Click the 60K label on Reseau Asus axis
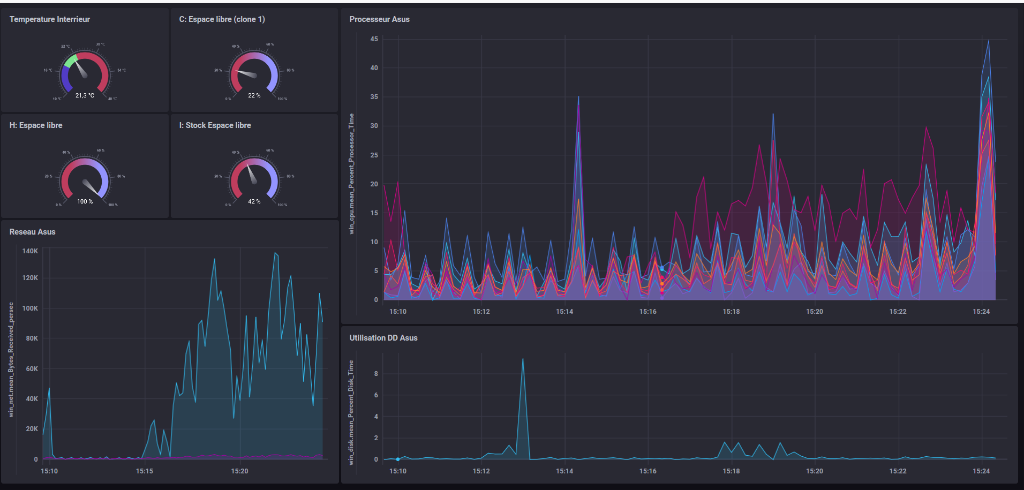This screenshot has height=490, width=1024. 31,368
